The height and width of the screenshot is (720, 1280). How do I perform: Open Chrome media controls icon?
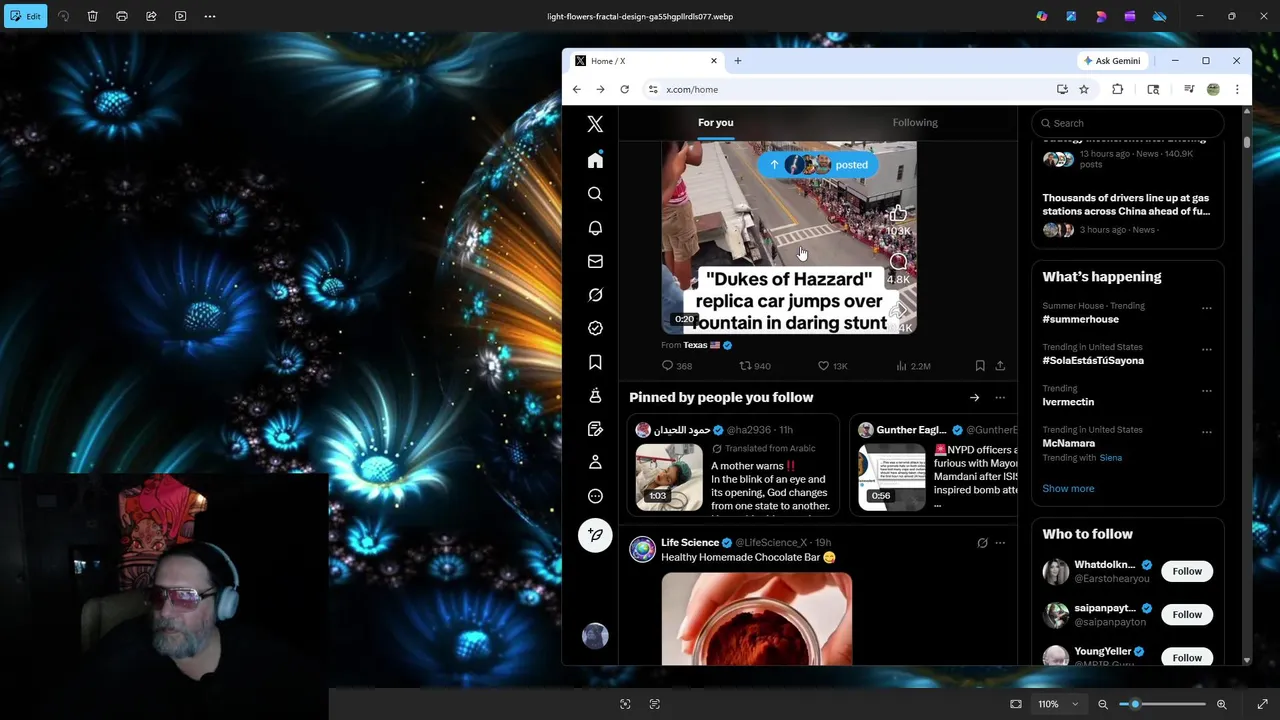1189,89
